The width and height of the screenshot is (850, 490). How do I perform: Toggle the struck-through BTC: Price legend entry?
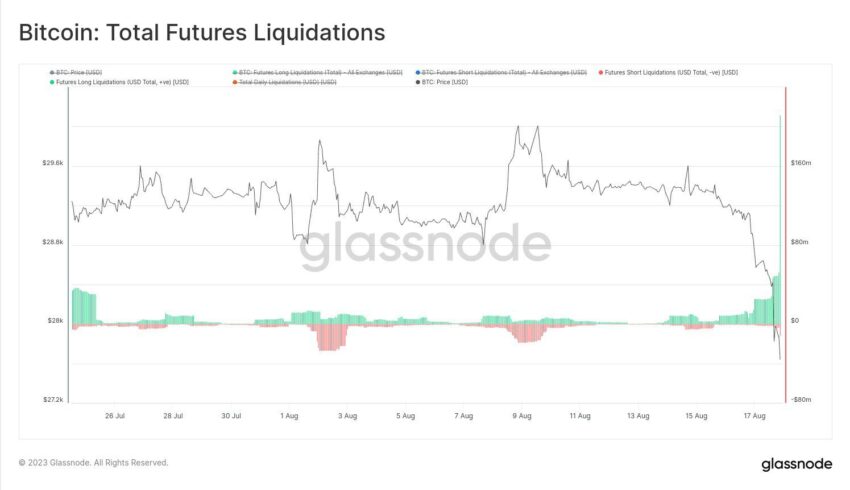tap(76, 72)
